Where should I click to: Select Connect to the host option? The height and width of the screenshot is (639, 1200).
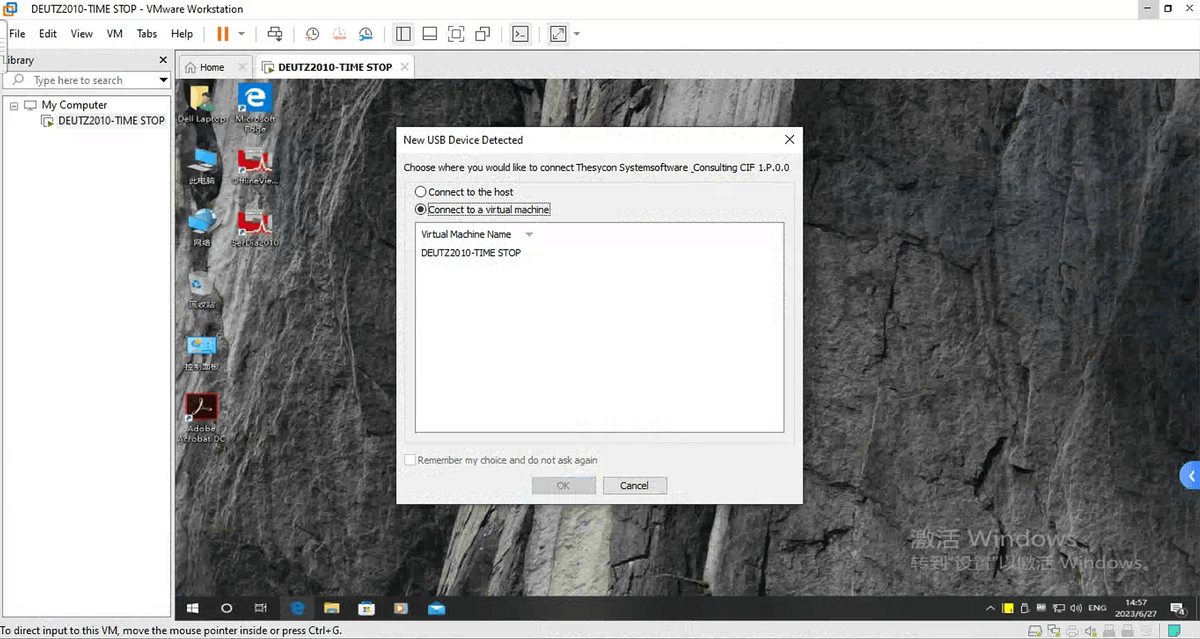tap(421, 192)
